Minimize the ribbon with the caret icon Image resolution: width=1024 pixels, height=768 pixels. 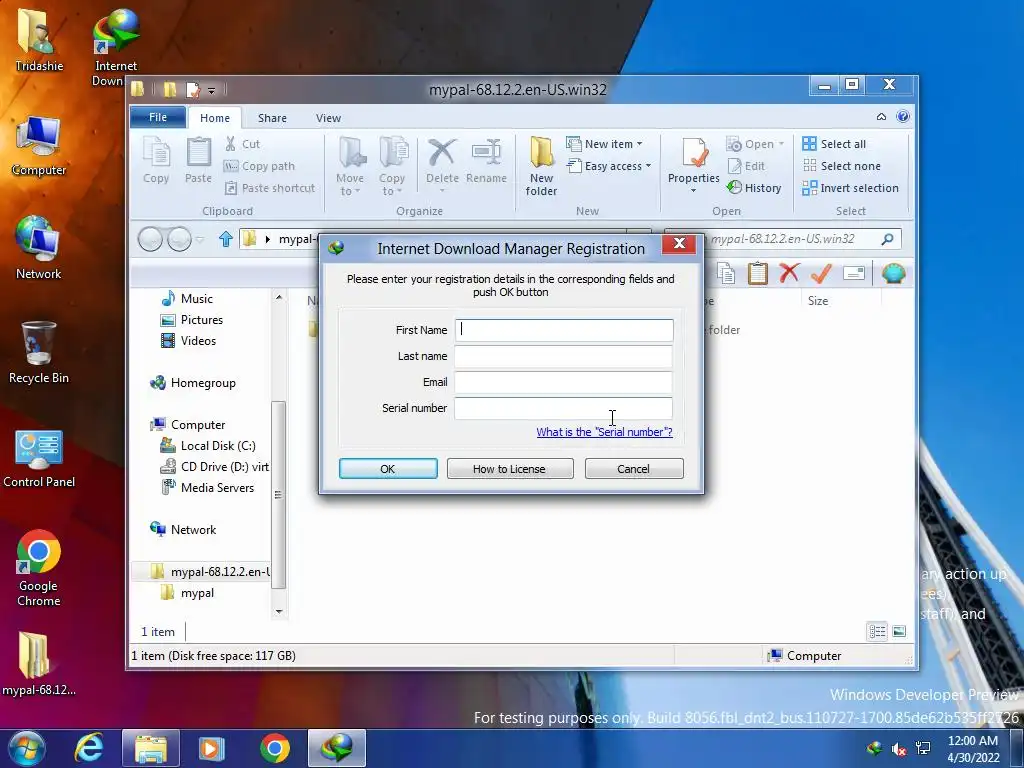881,117
